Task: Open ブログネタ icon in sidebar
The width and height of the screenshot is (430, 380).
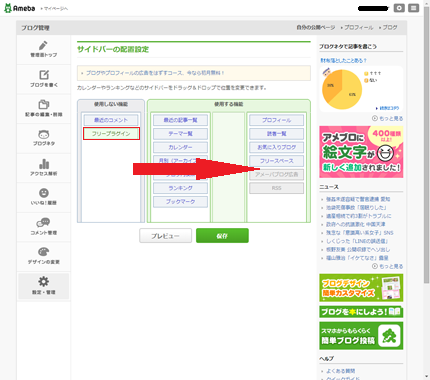Action: [x=43, y=134]
